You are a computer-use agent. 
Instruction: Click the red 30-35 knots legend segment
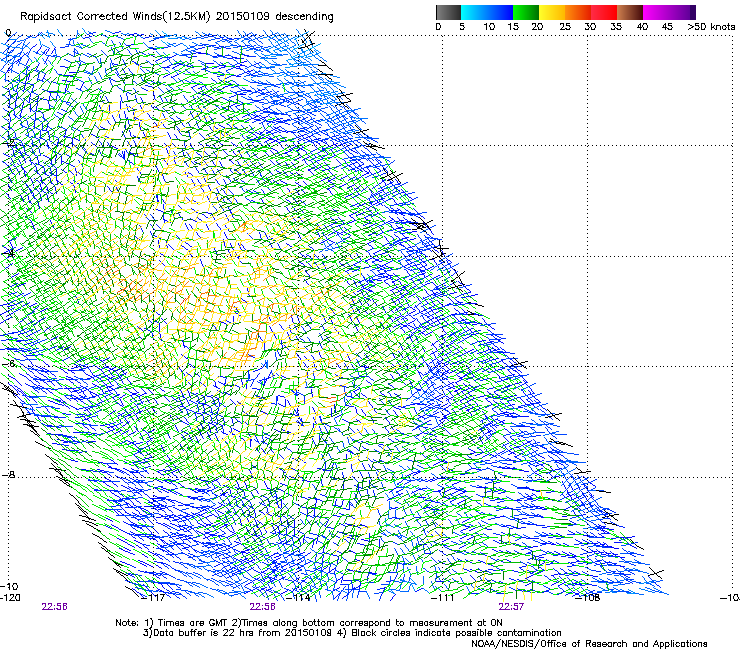coord(604,12)
